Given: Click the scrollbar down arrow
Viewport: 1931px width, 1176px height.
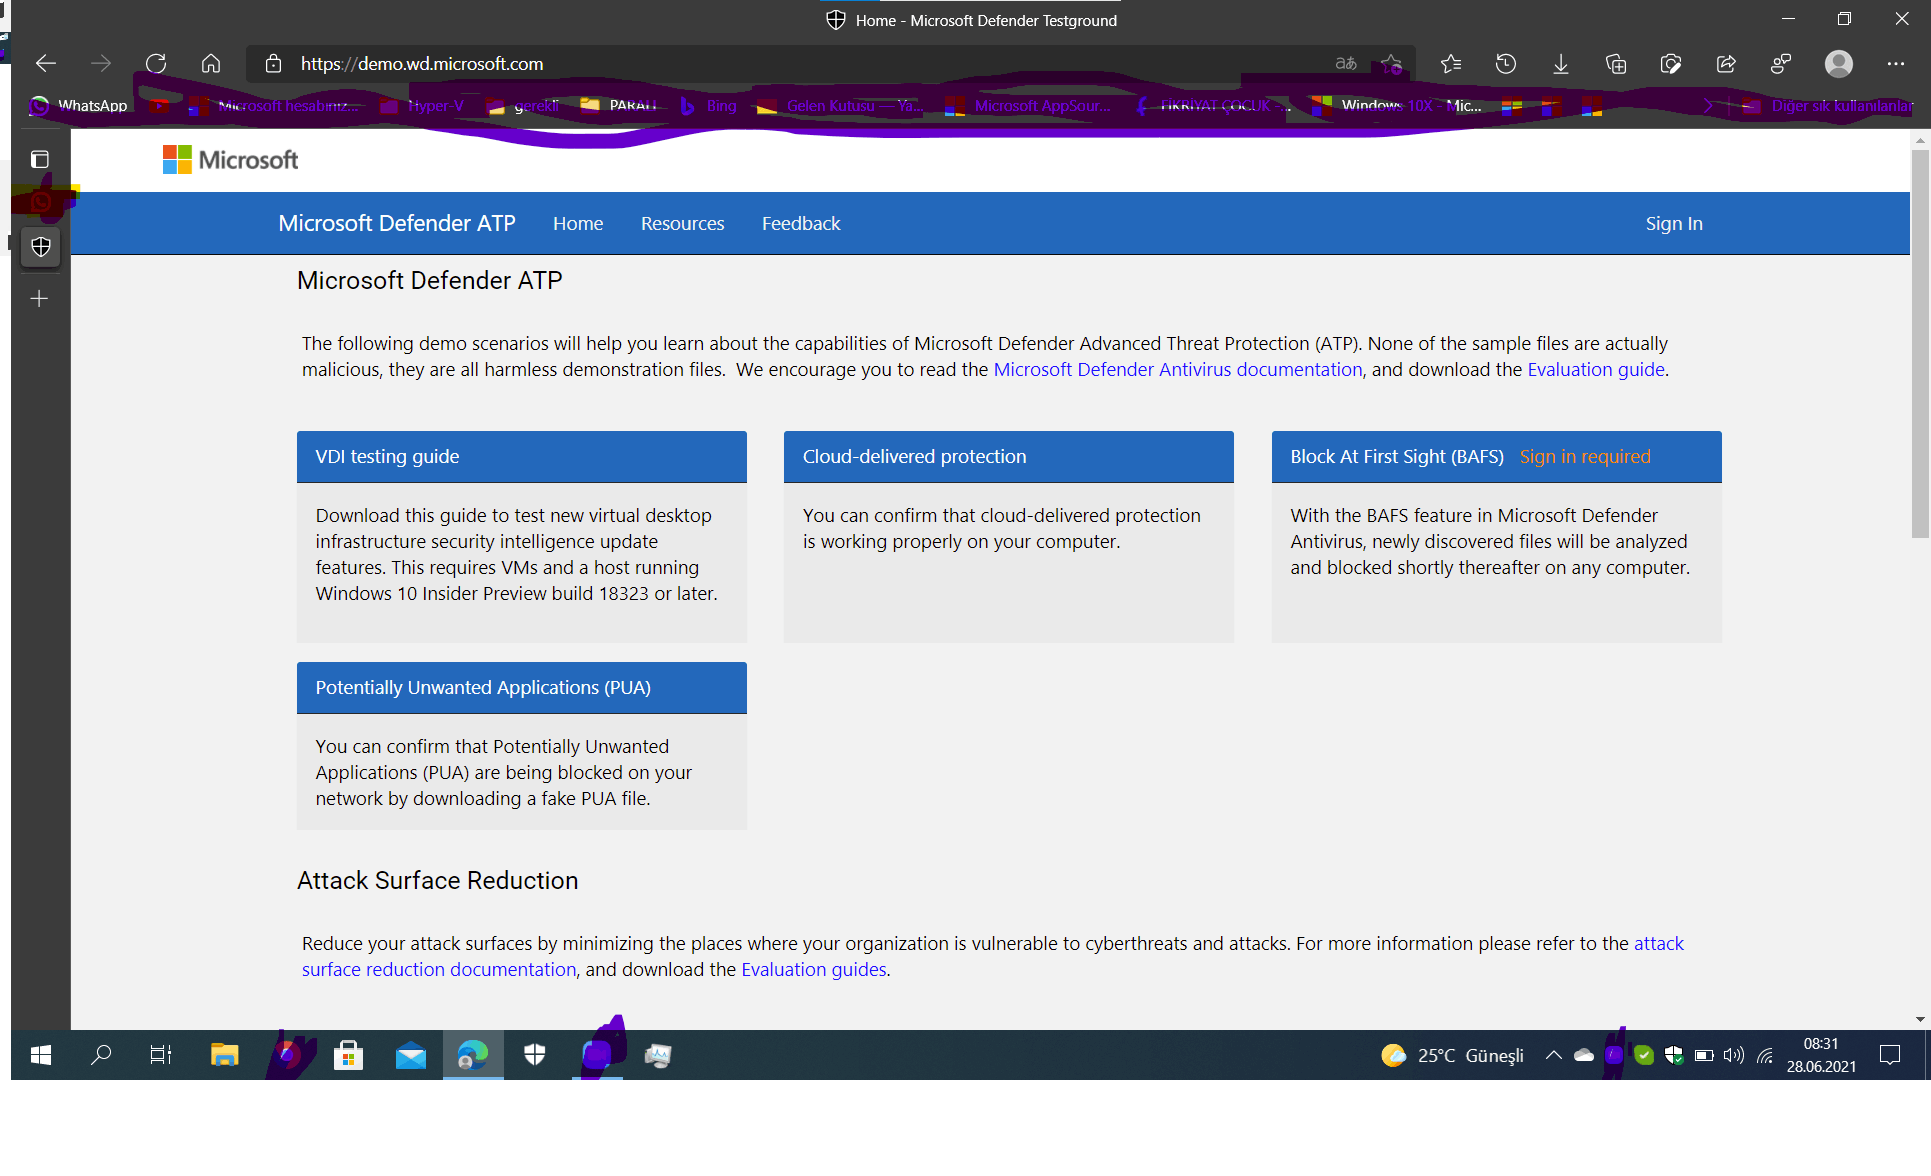Looking at the screenshot, I should [1920, 1019].
